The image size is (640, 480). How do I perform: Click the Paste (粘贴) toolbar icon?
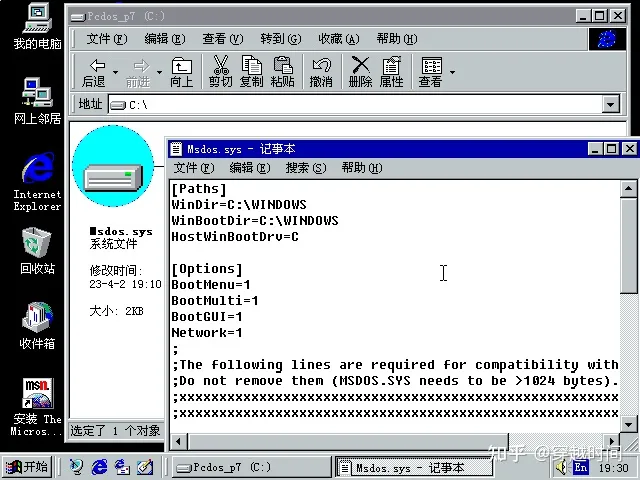pyautogui.click(x=282, y=72)
